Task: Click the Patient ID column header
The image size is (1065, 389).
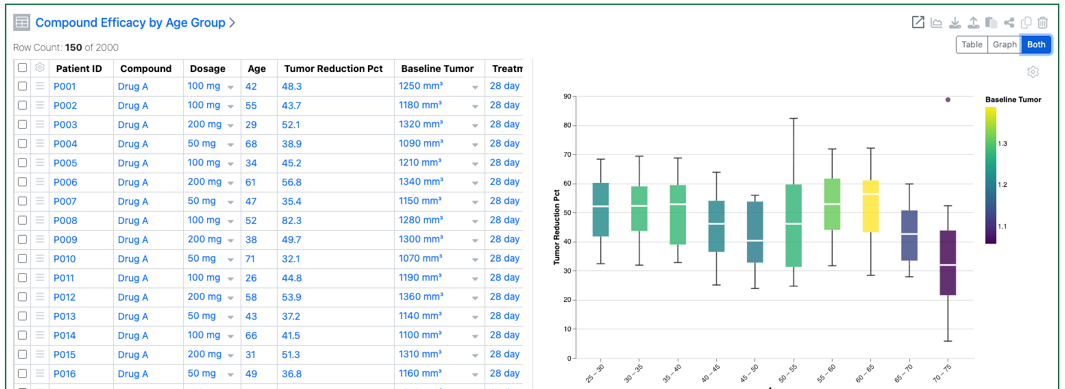Action: click(79, 69)
